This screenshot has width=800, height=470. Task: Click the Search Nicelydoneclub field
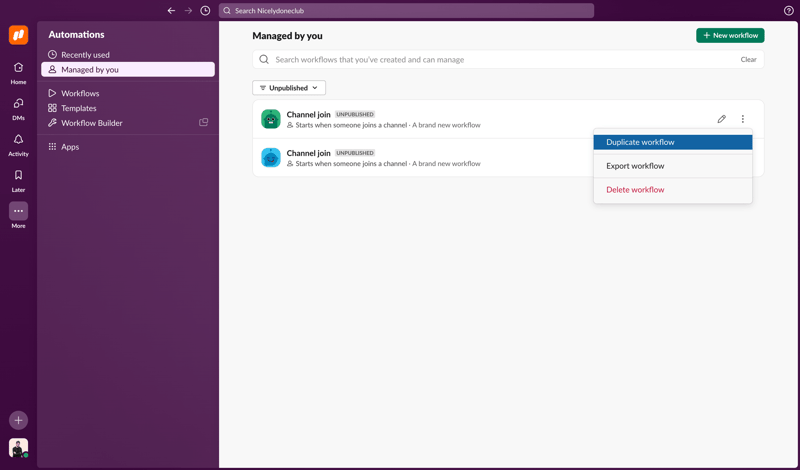coord(406,11)
